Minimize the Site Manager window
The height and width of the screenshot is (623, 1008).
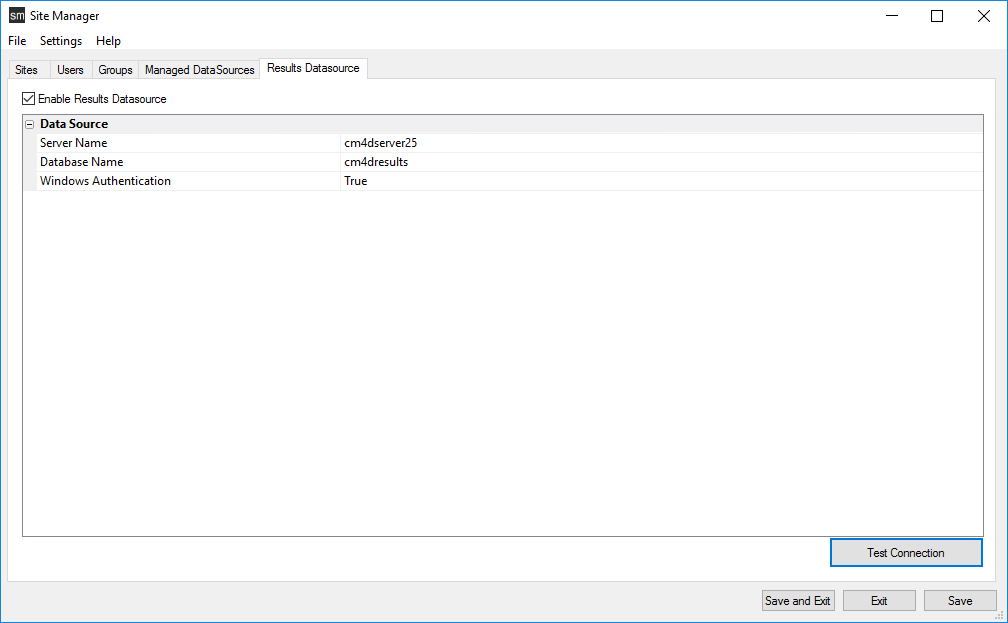(x=891, y=16)
